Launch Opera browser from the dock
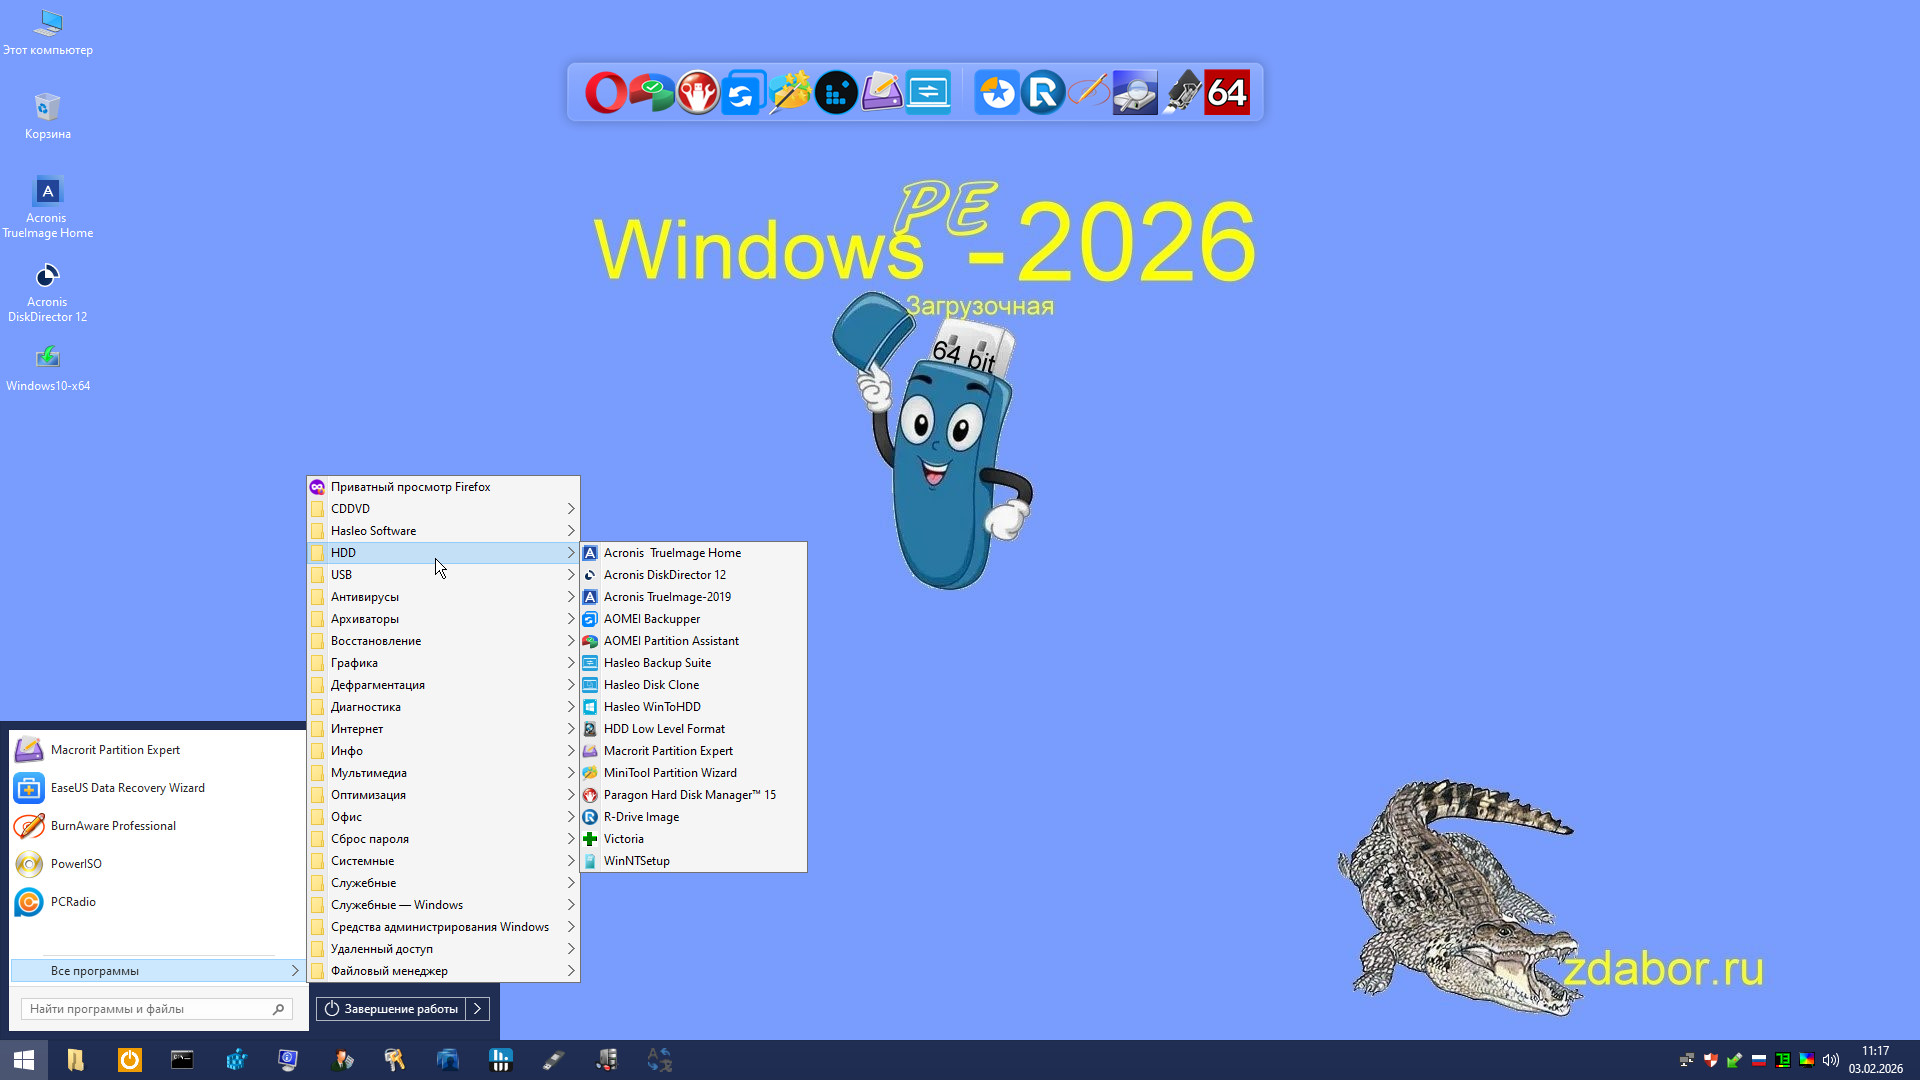1920x1080 pixels. (605, 93)
